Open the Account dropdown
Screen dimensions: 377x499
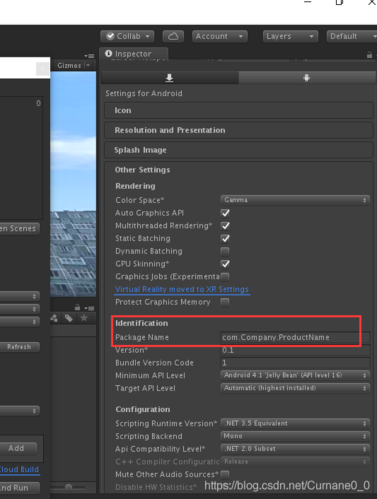click(x=219, y=36)
